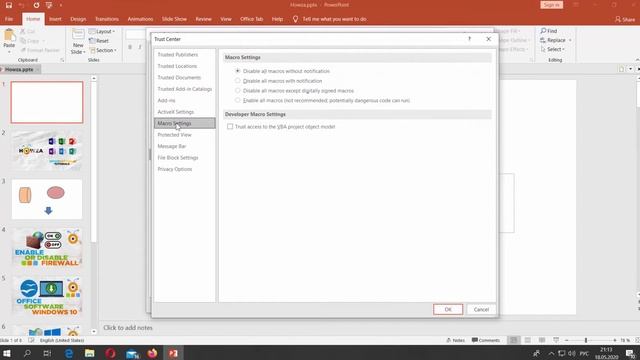Open the Layout dropdown
640x360 pixels.
(x=102, y=31)
